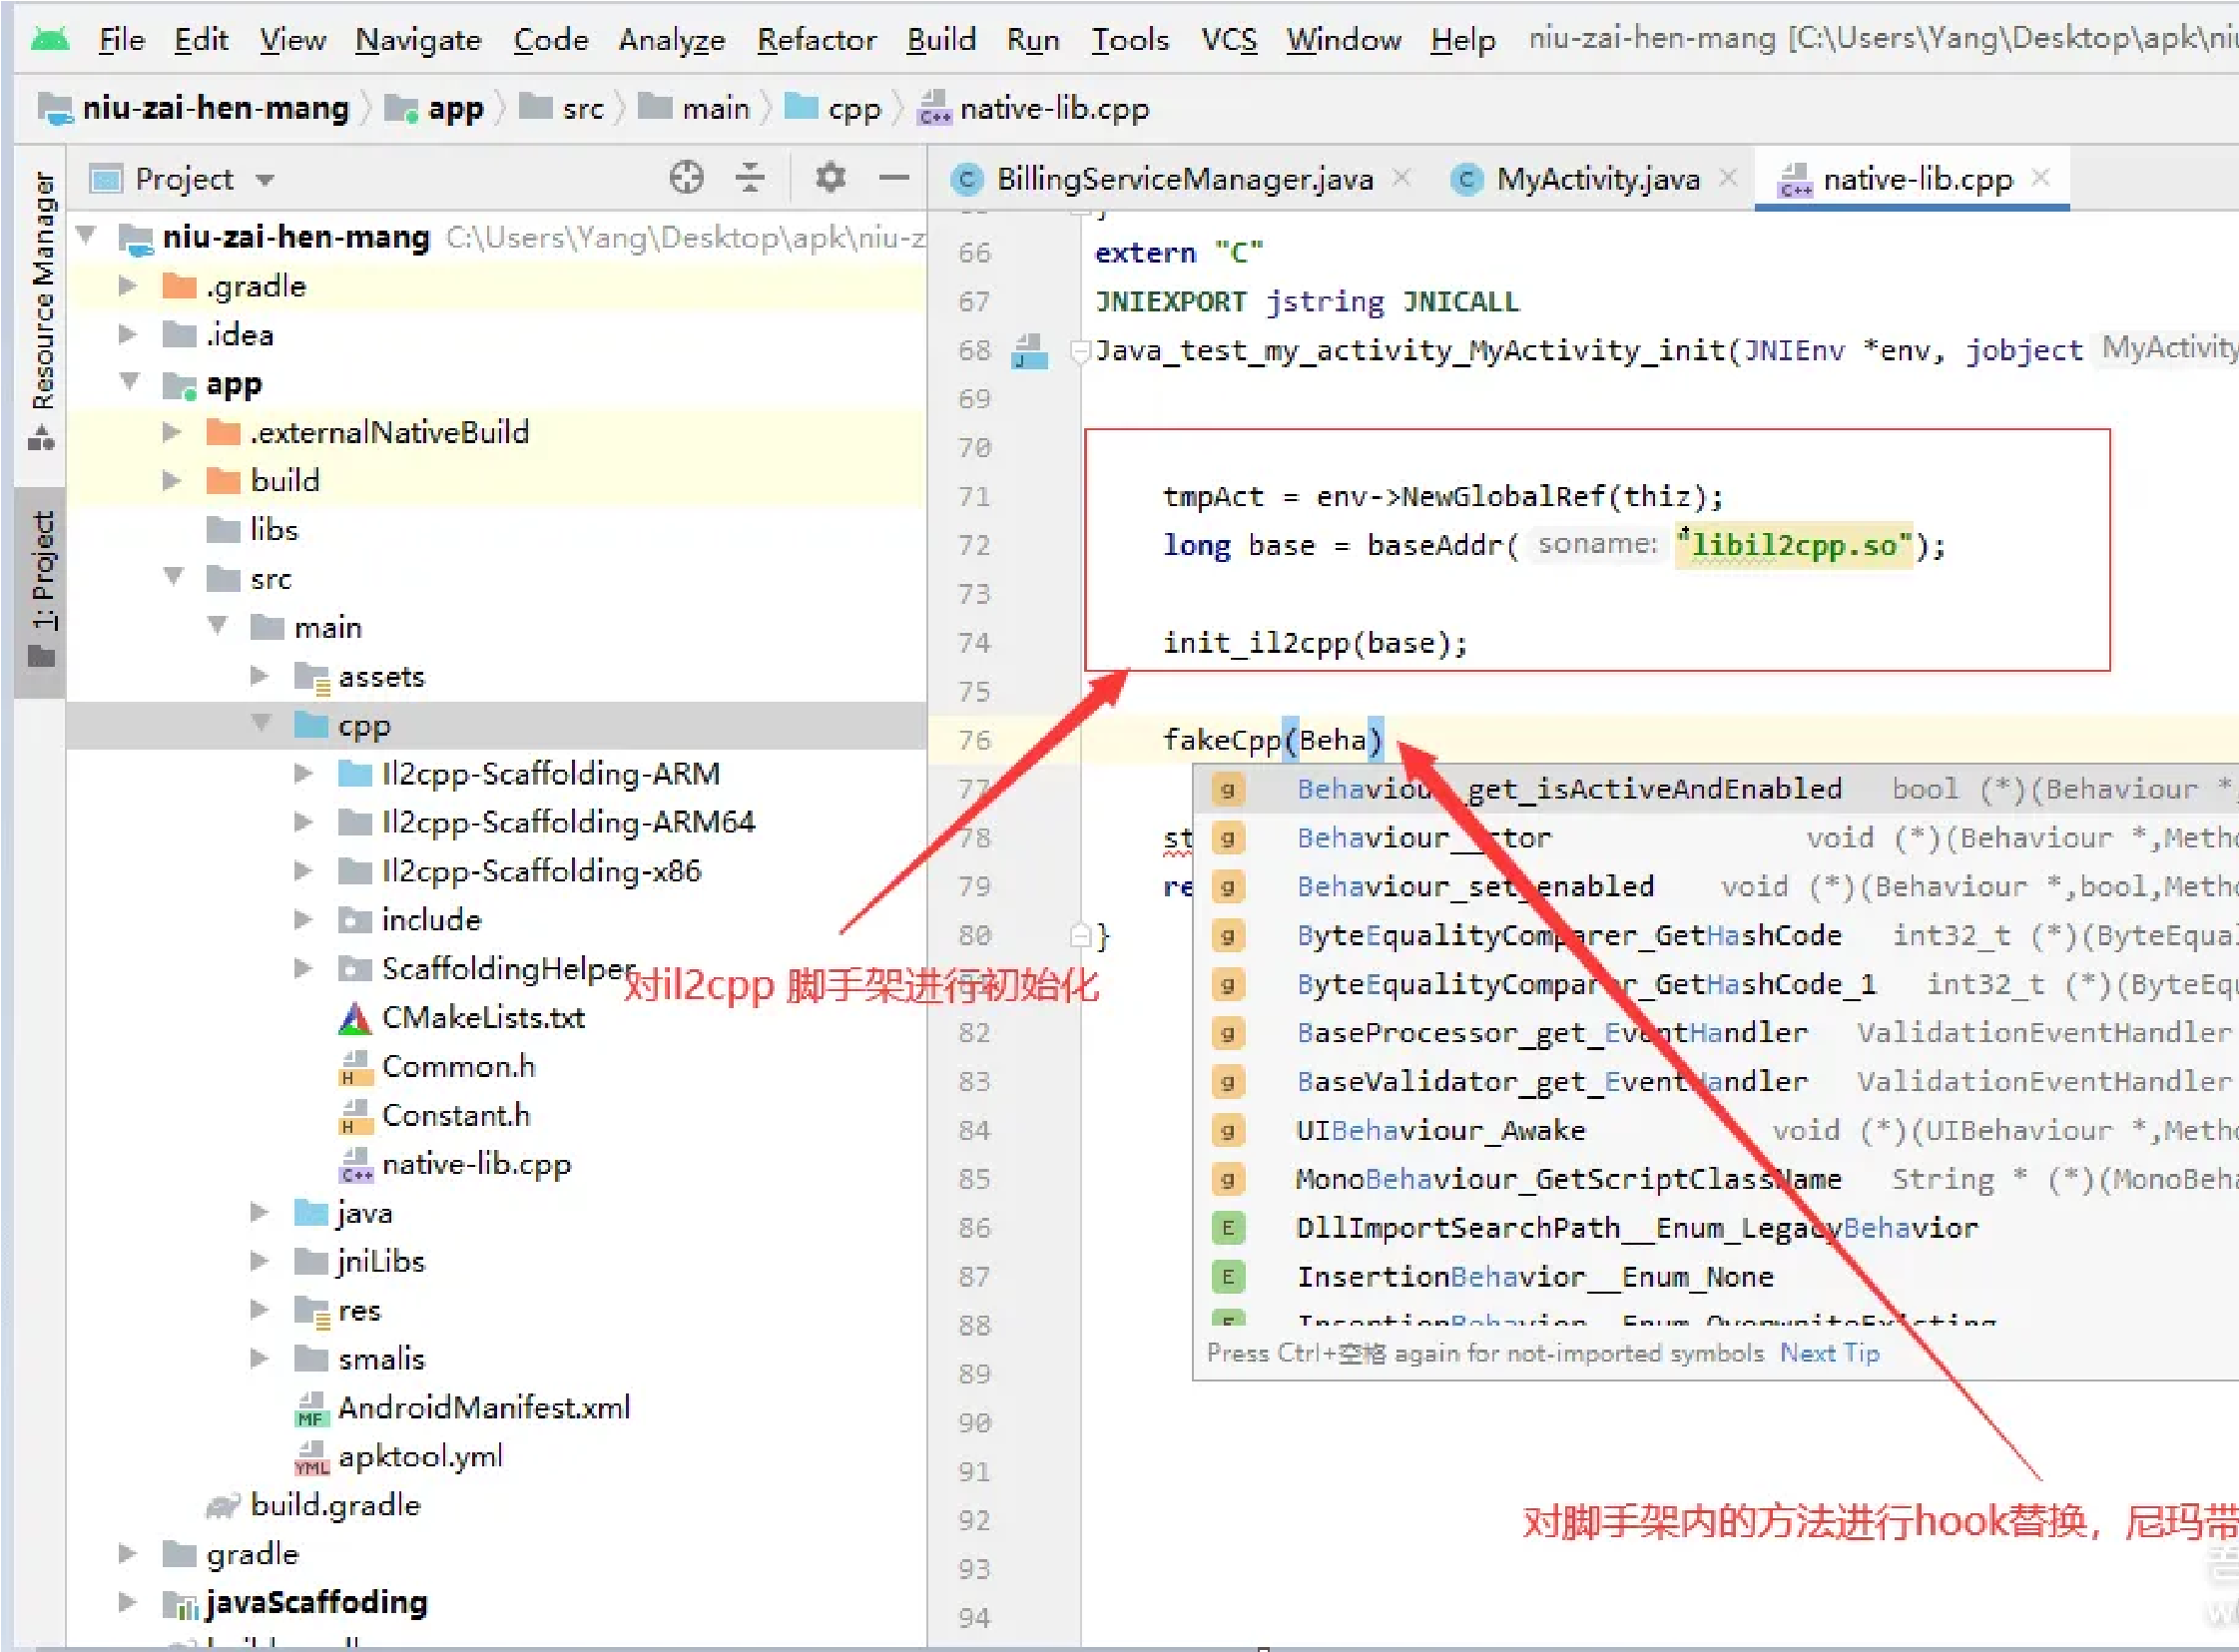Screen dimensions: 2239x1652
Task: Click fold end marker on line 80
Action: click(1080, 936)
